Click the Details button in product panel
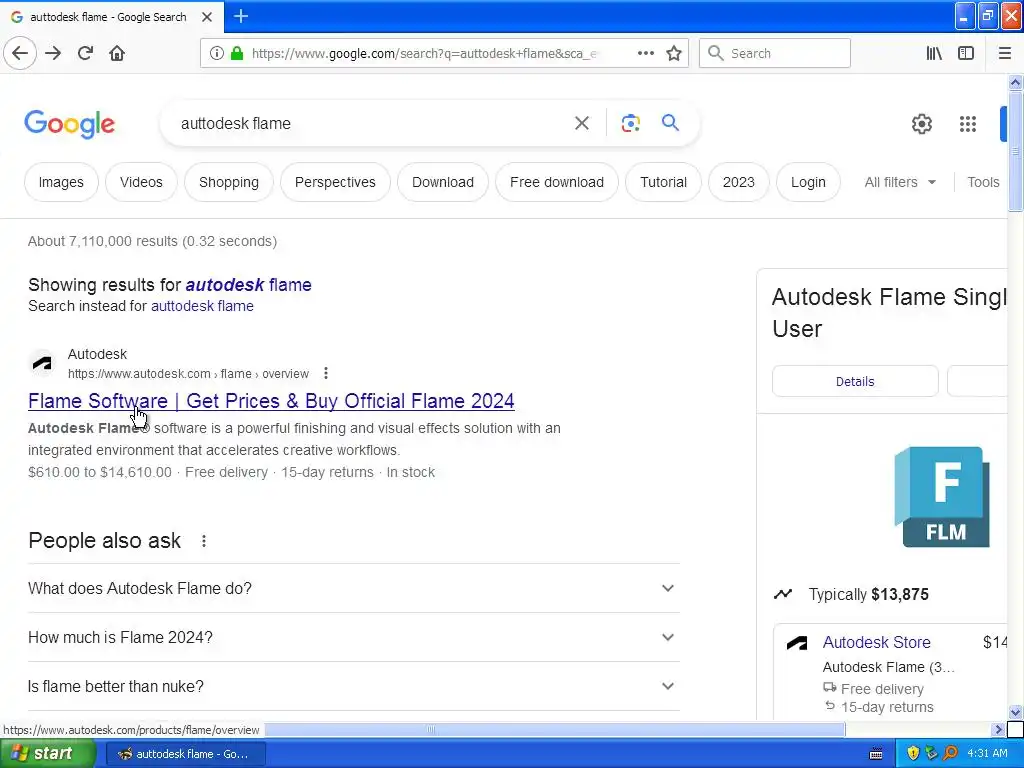This screenshot has width=1024, height=768. coord(855,381)
